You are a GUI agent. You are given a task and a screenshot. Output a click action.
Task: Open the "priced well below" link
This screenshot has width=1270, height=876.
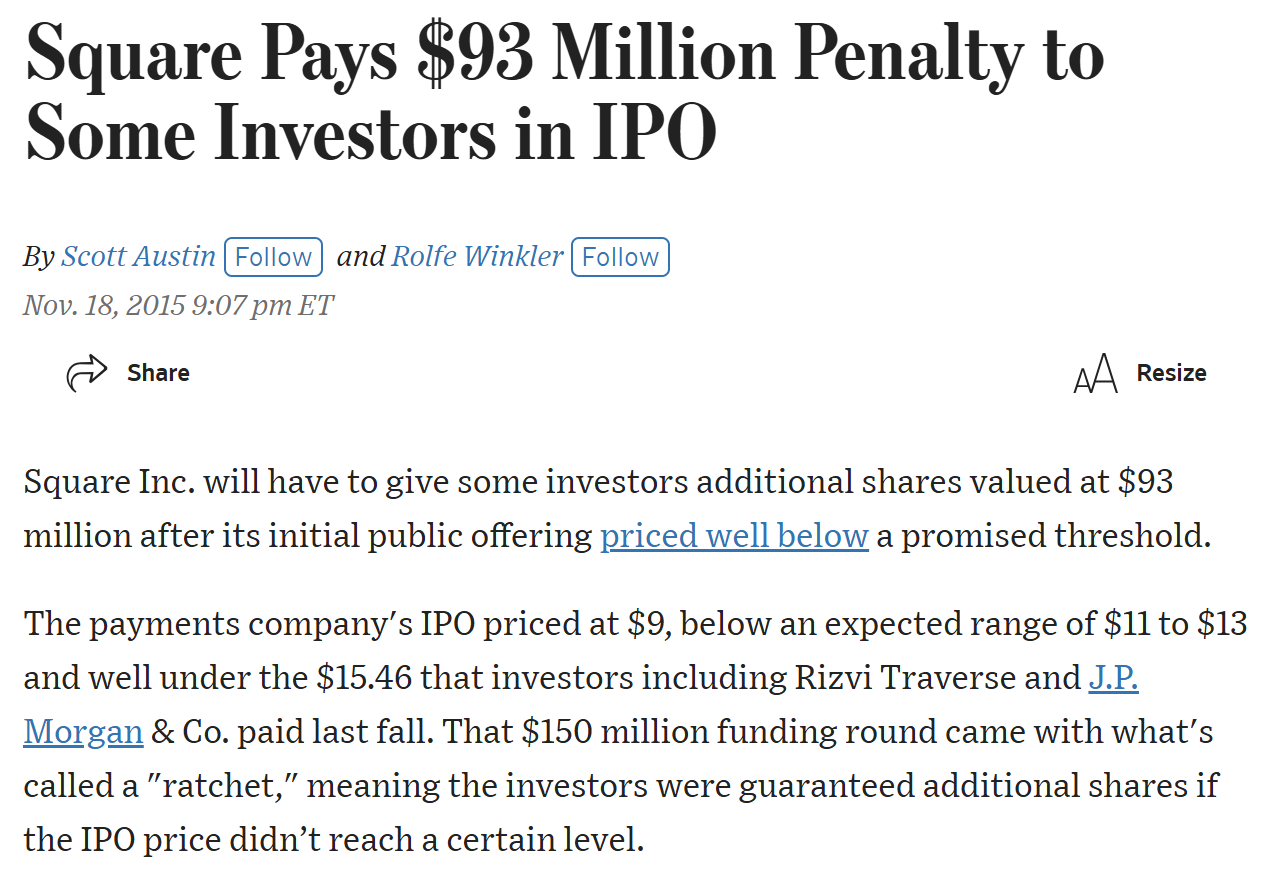[x=734, y=536]
